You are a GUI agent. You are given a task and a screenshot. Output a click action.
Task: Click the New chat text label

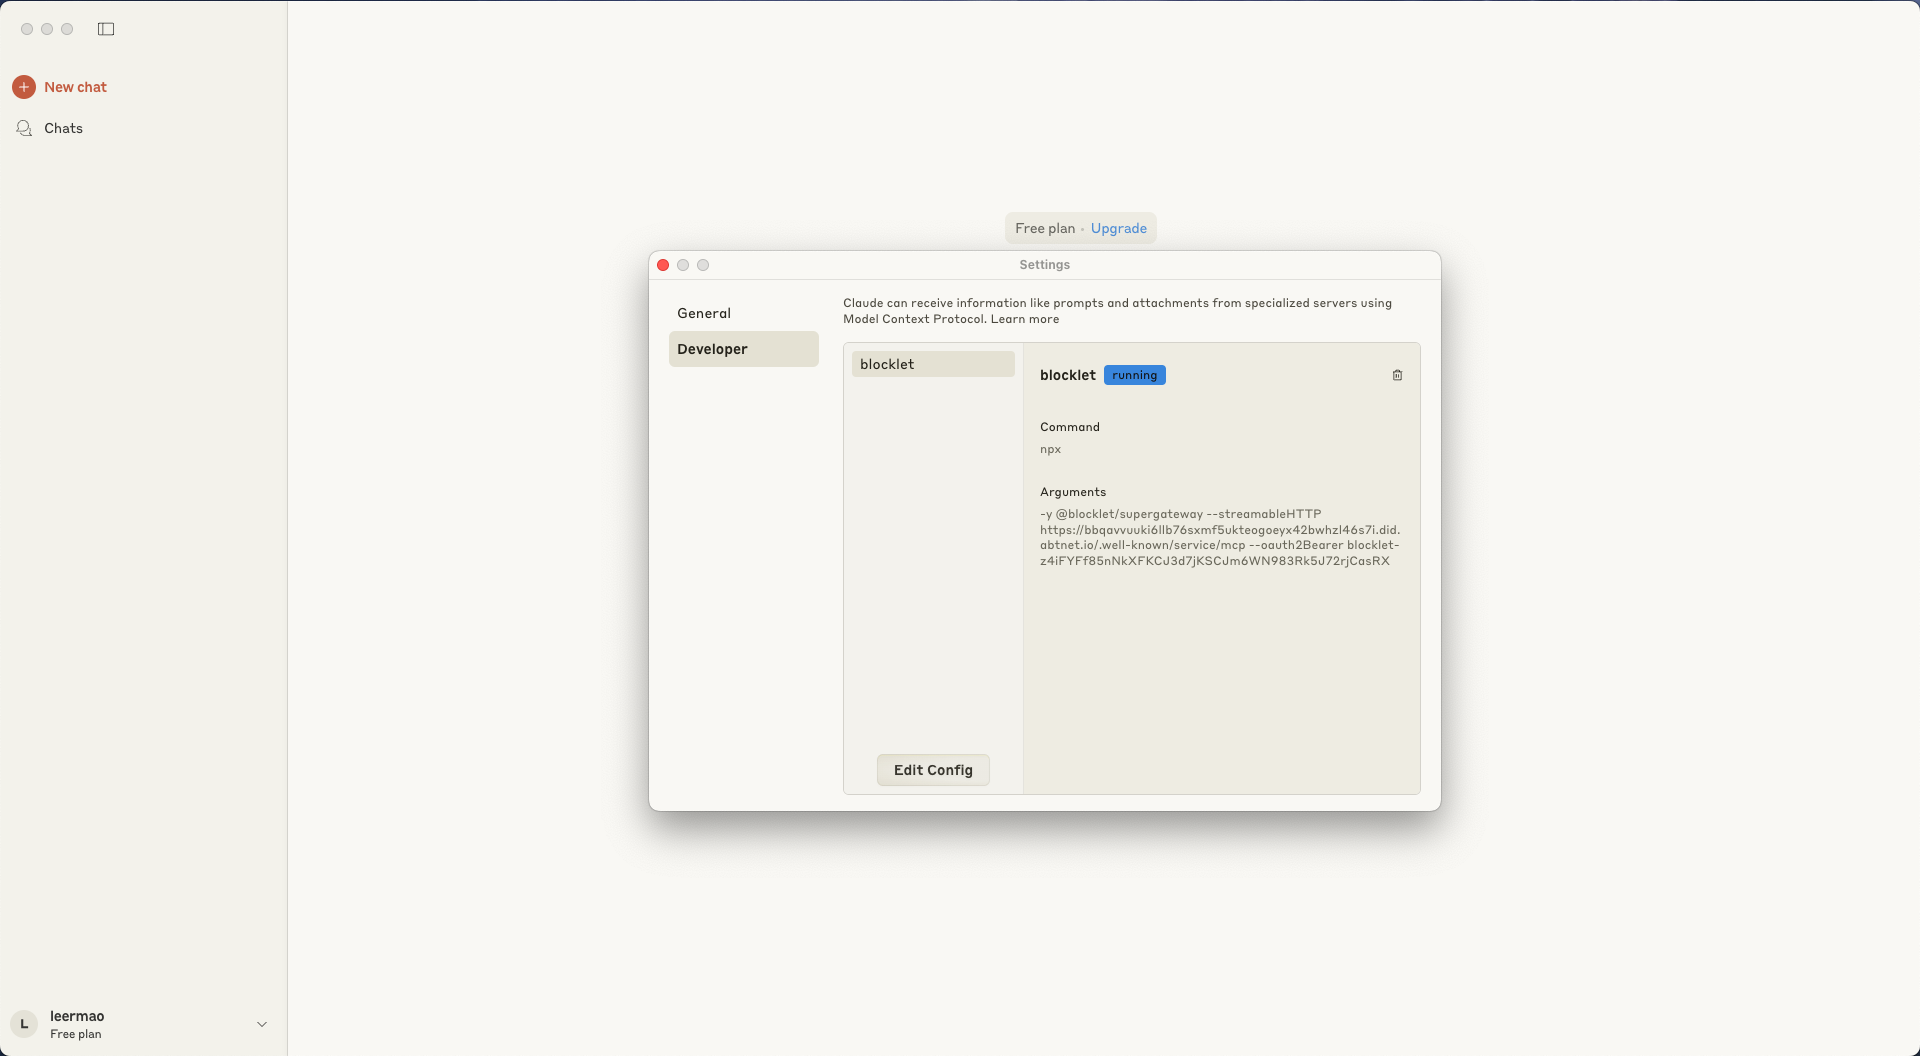pos(75,87)
